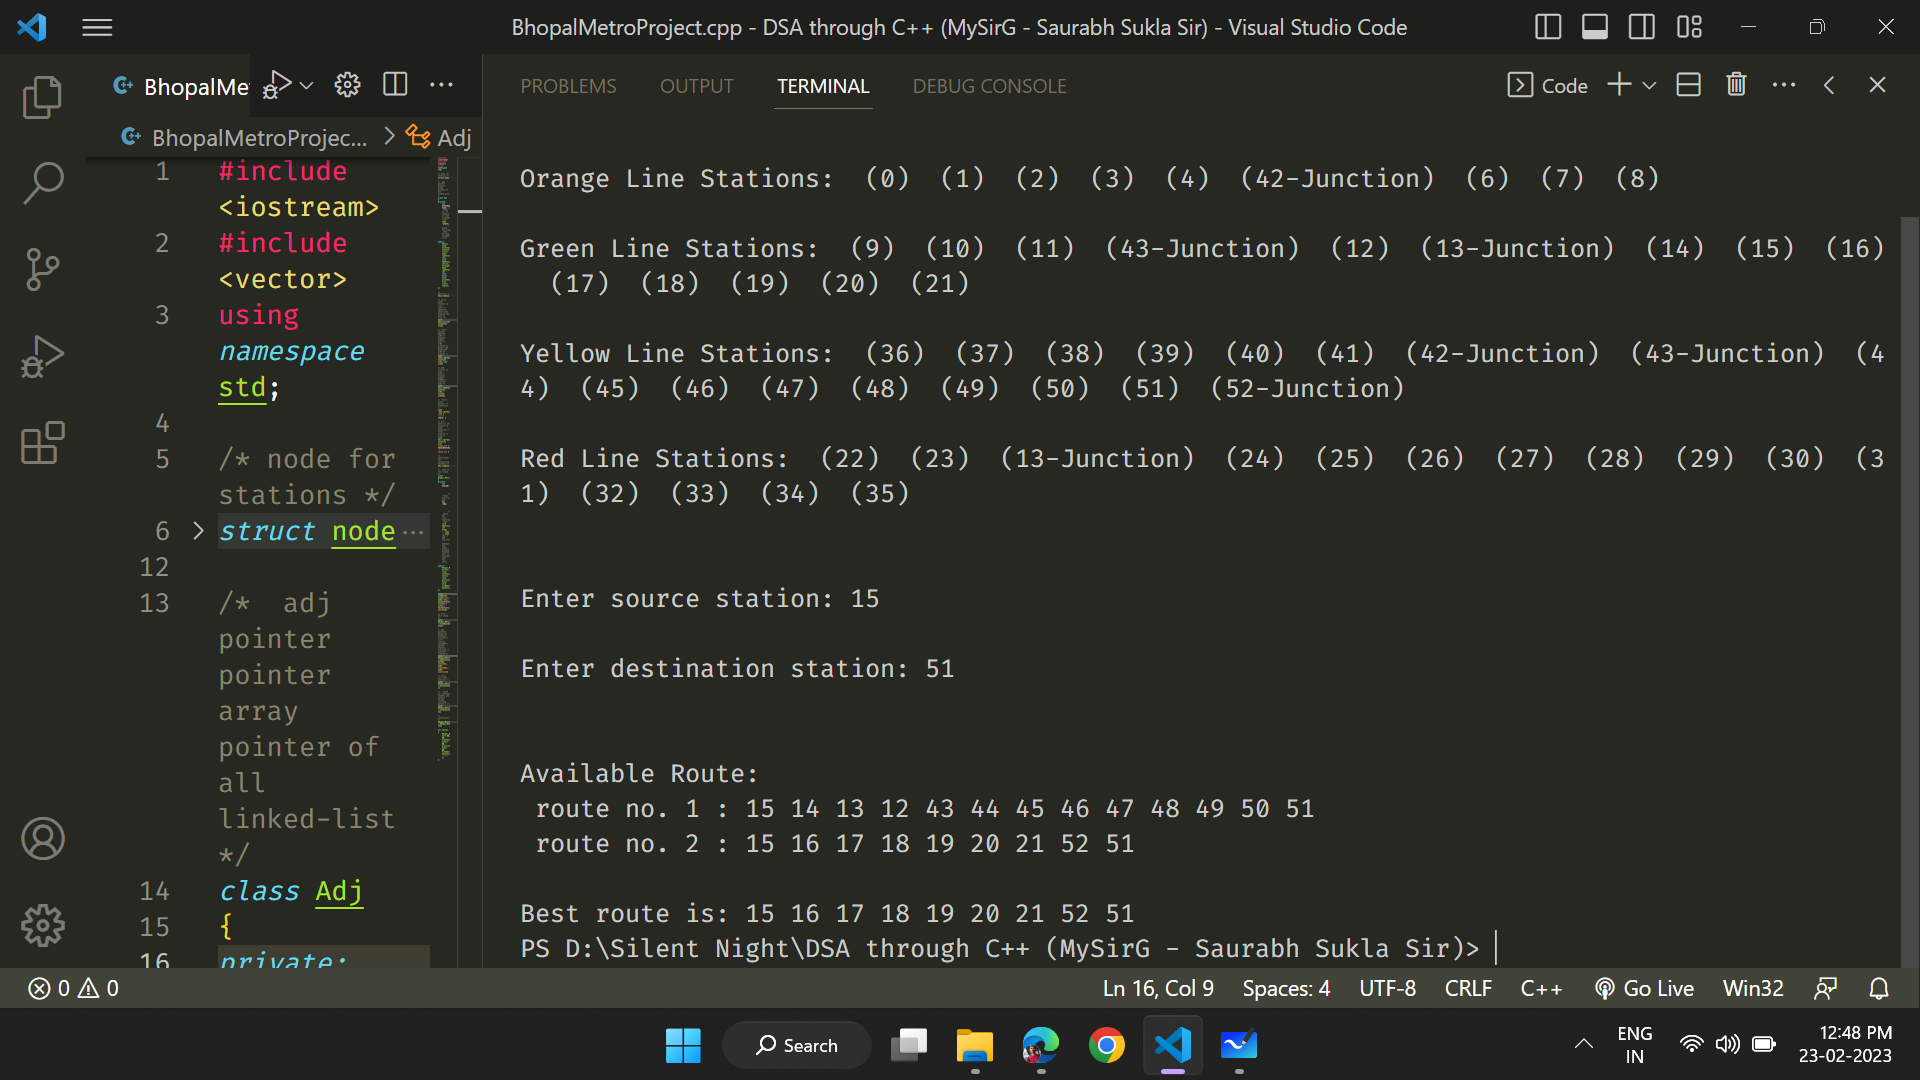Open the Extensions view
This screenshot has height=1080, width=1920.
click(42, 443)
